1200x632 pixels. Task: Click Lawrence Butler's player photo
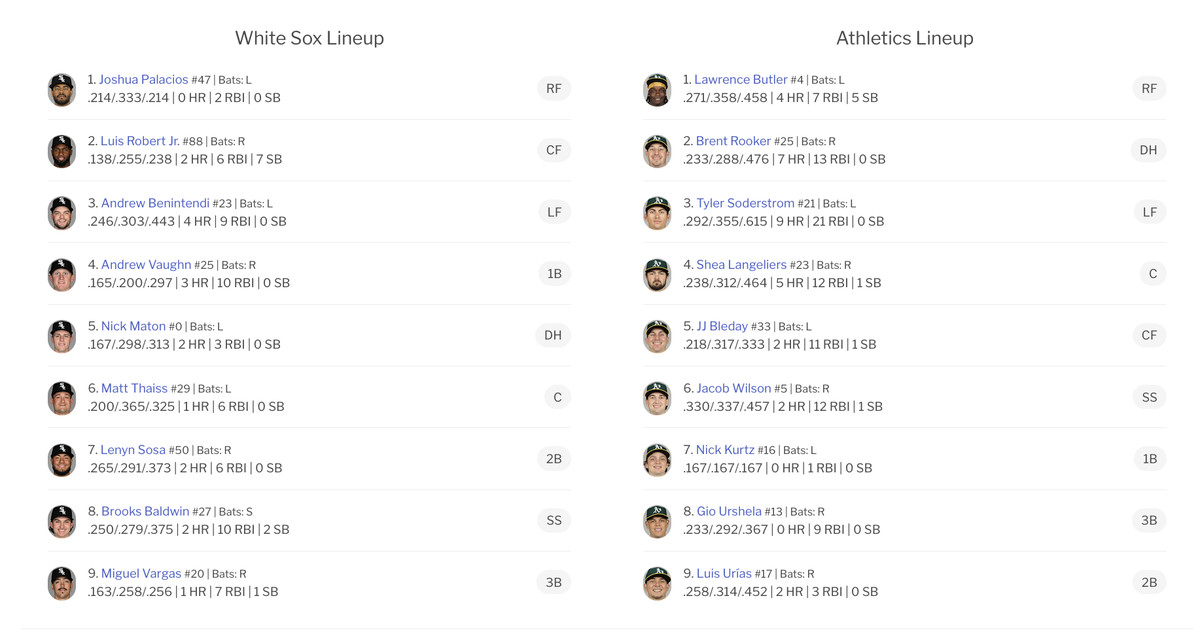coord(657,89)
